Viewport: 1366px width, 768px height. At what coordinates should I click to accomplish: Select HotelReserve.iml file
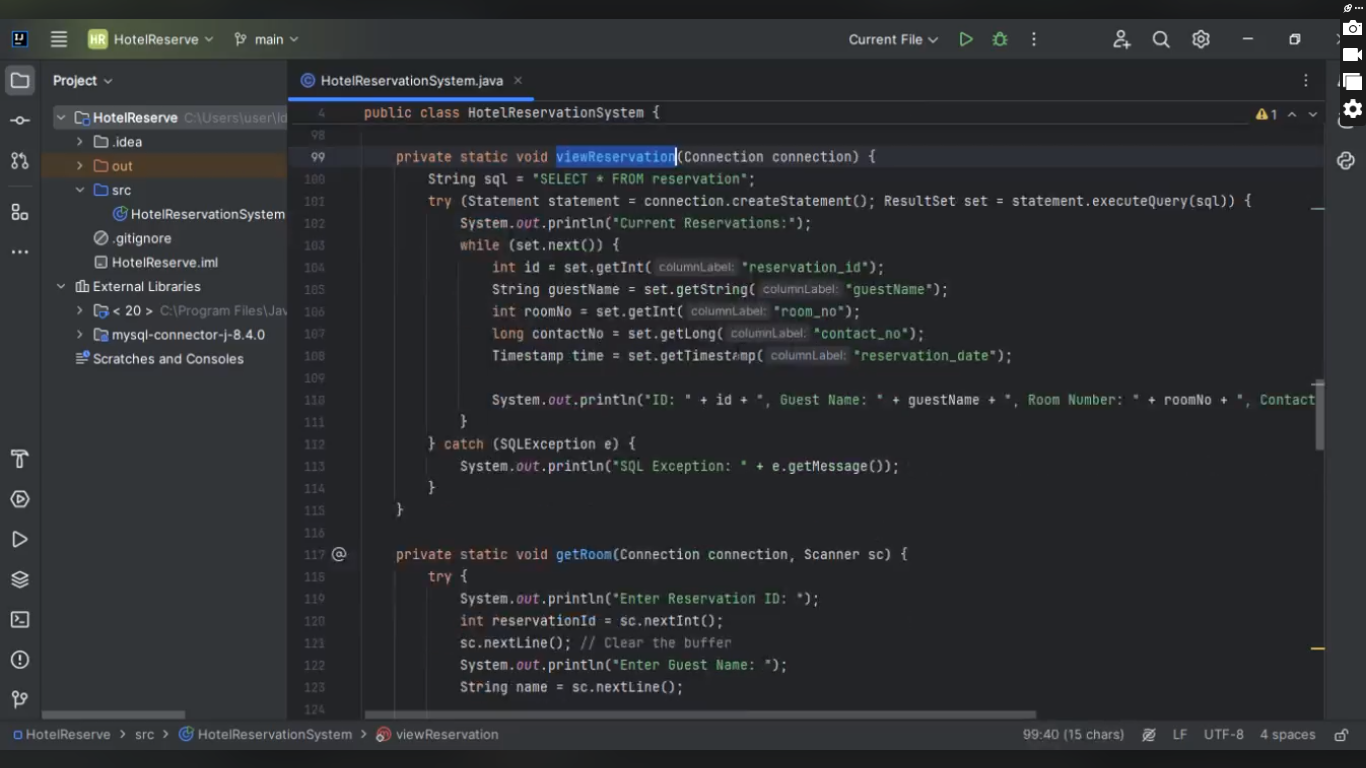155,262
